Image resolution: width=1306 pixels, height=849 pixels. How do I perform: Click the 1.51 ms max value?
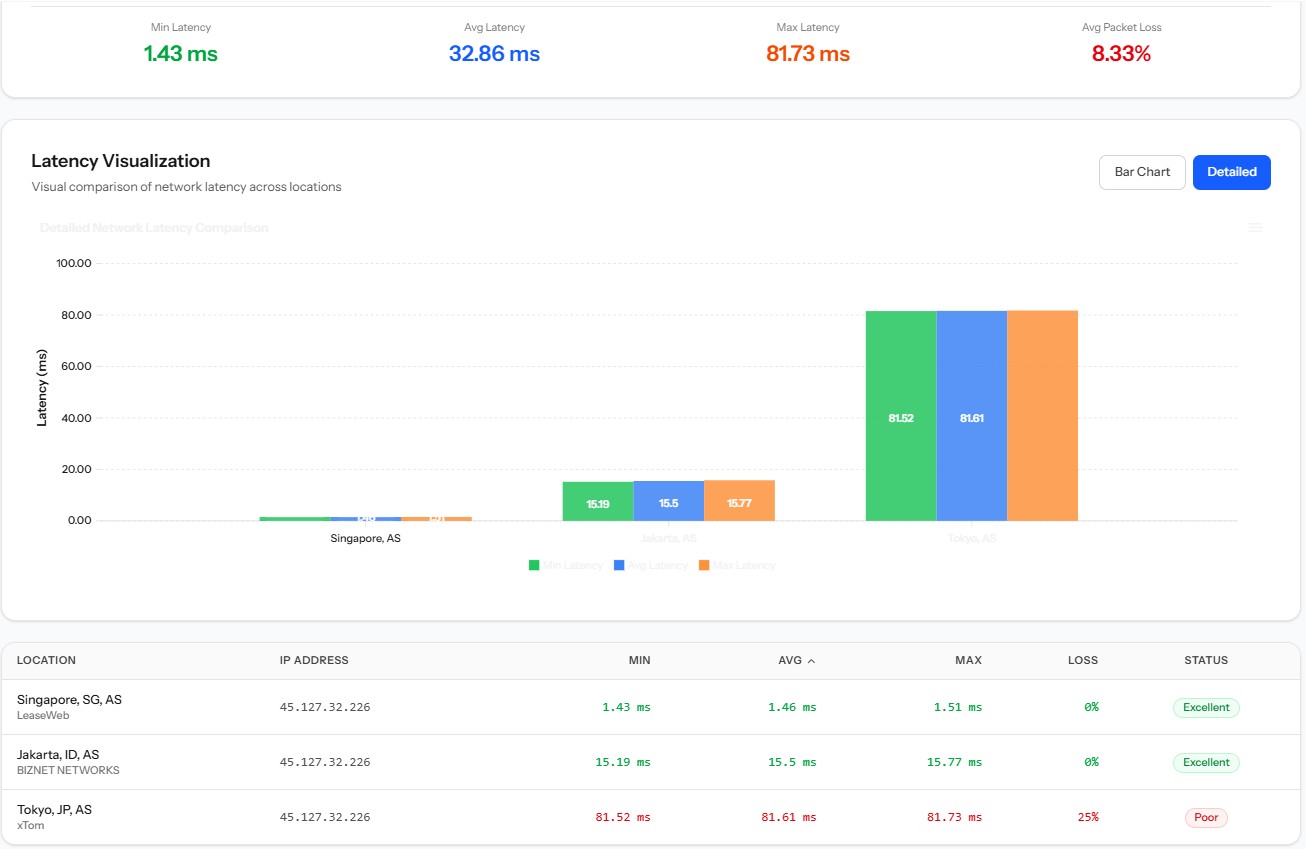958,707
